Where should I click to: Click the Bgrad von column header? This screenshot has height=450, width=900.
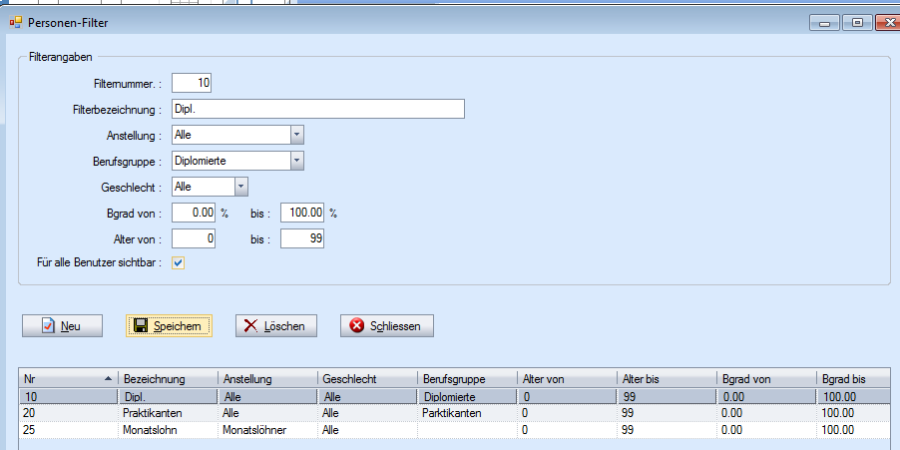coord(766,379)
